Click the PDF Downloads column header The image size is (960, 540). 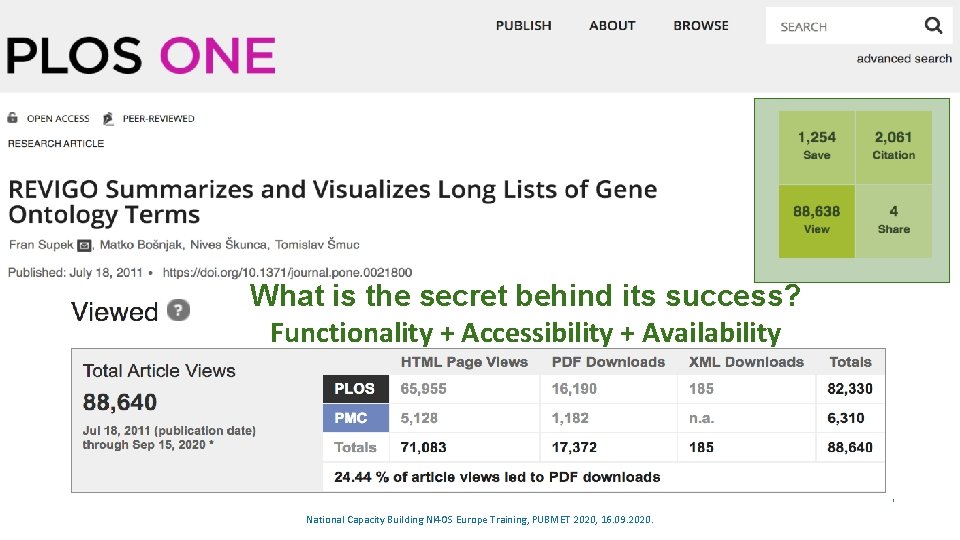609,362
